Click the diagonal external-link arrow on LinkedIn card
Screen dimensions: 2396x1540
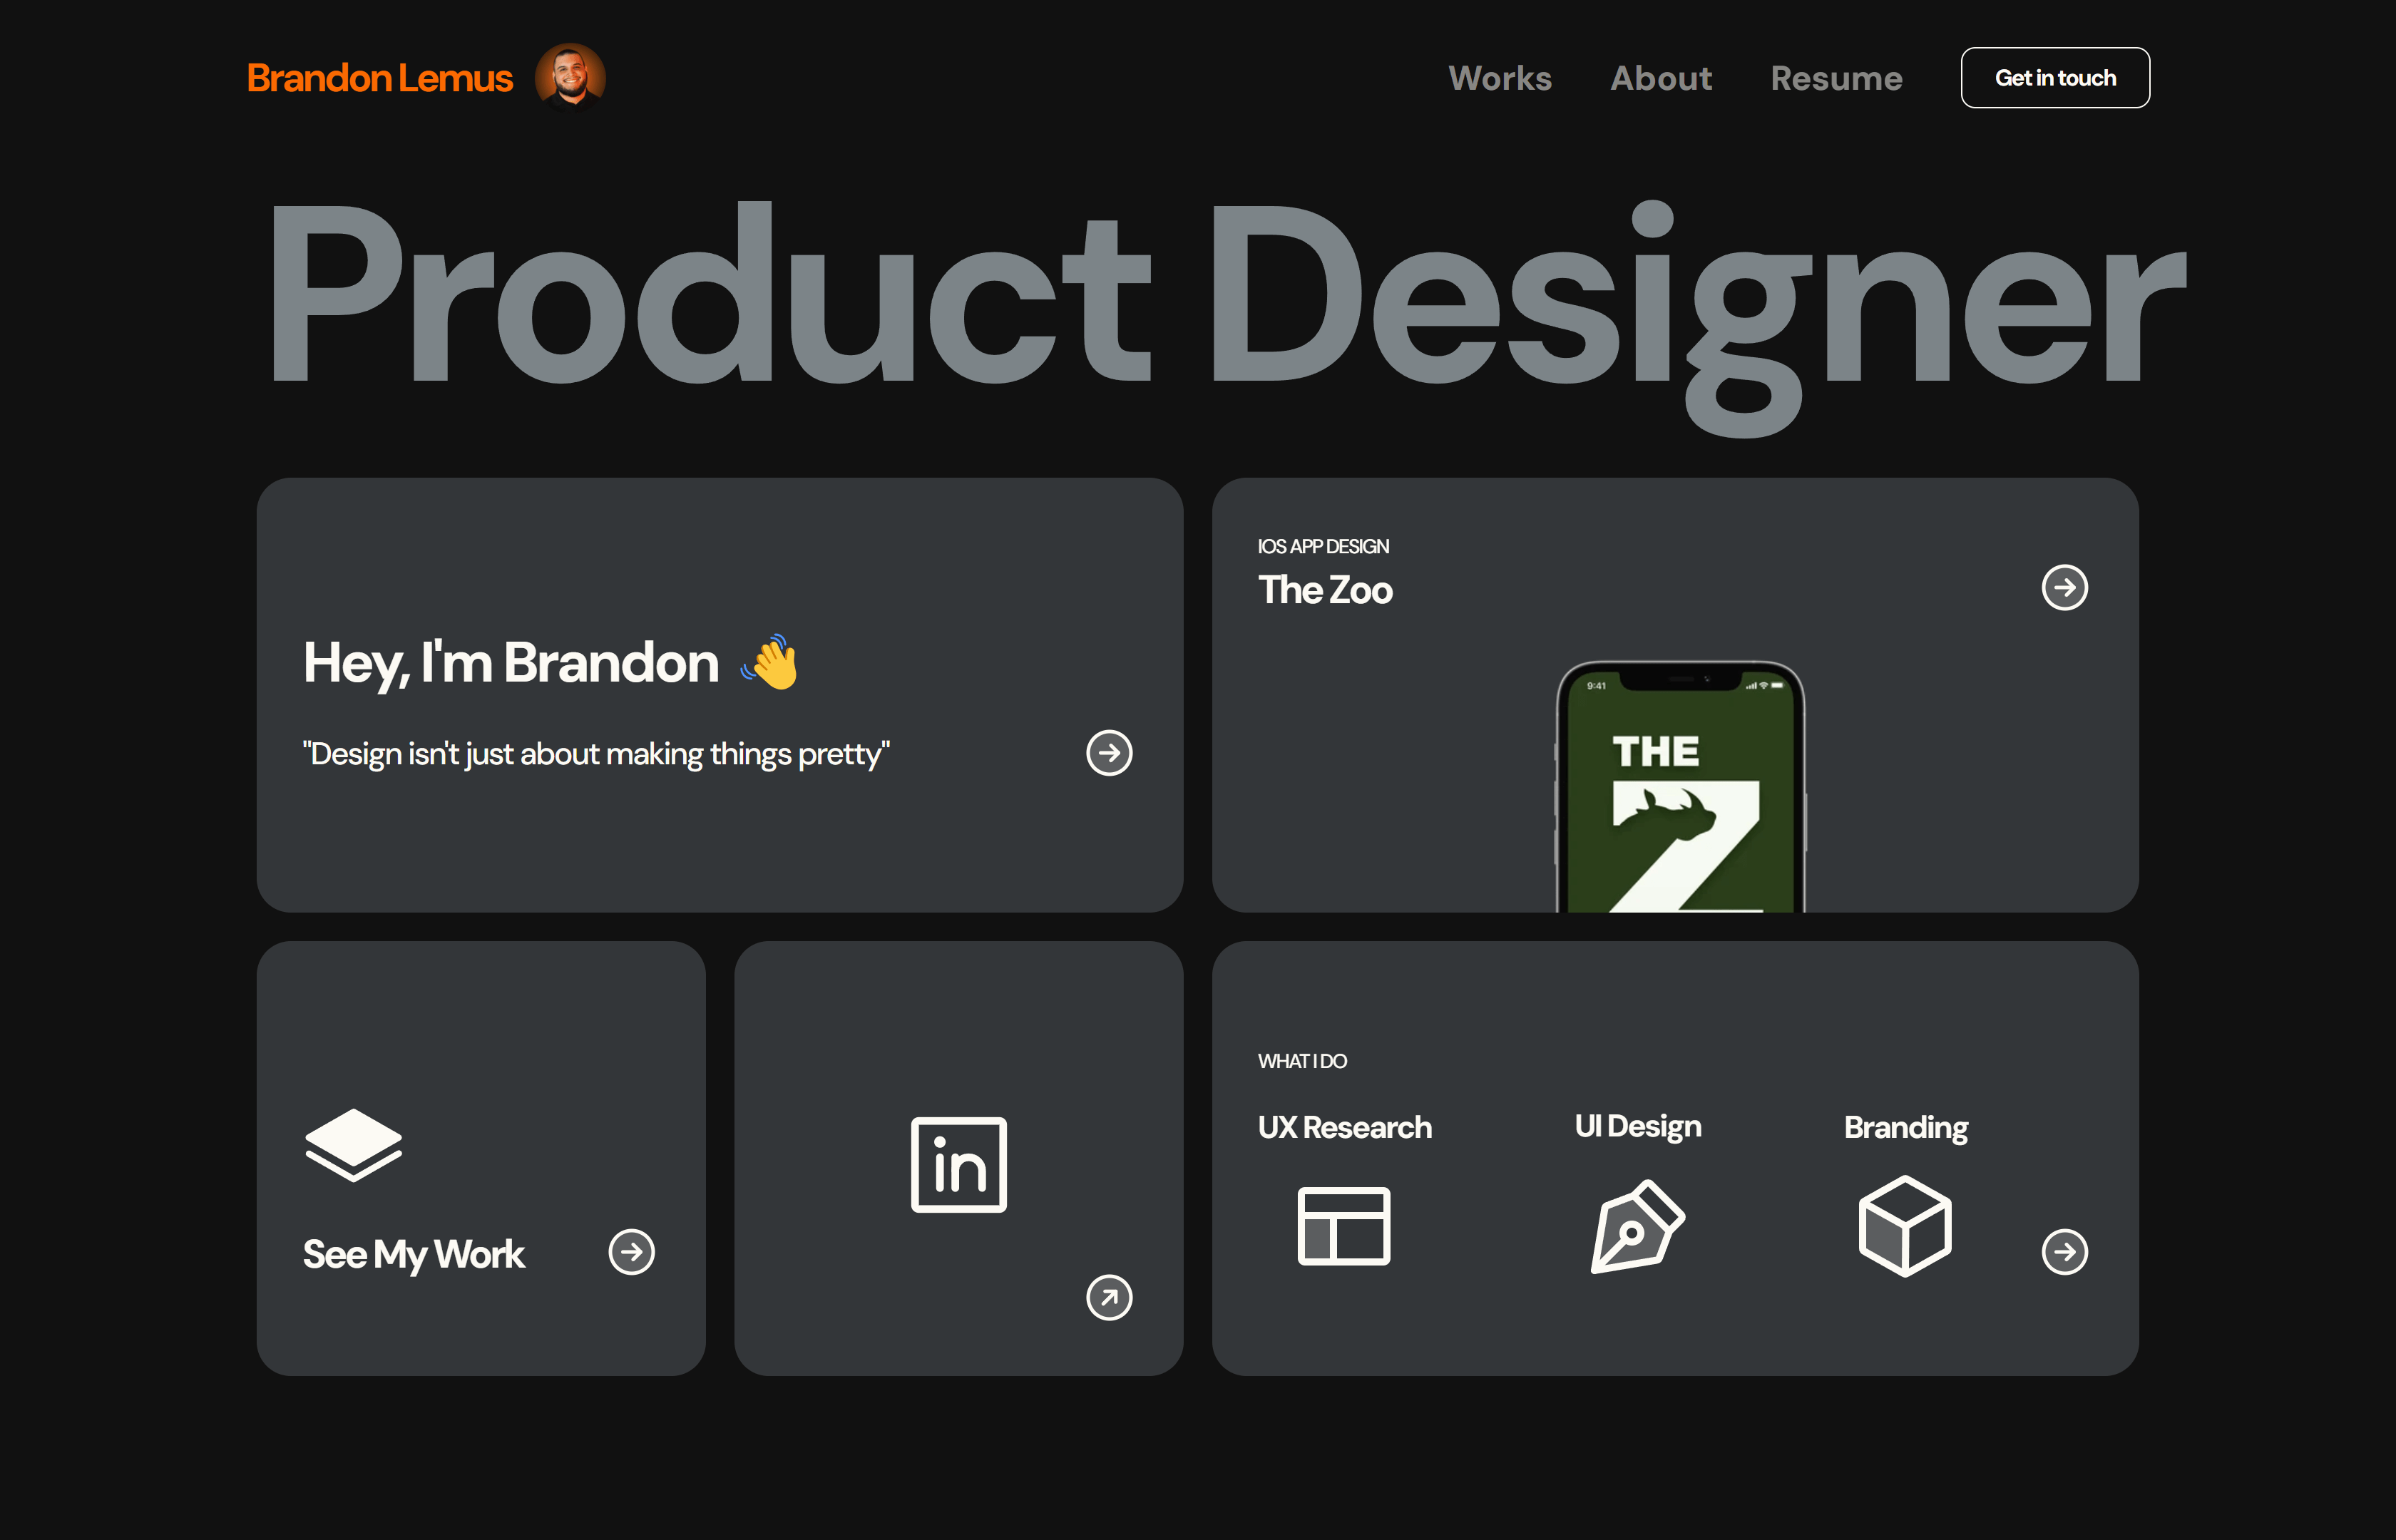tap(1109, 1297)
